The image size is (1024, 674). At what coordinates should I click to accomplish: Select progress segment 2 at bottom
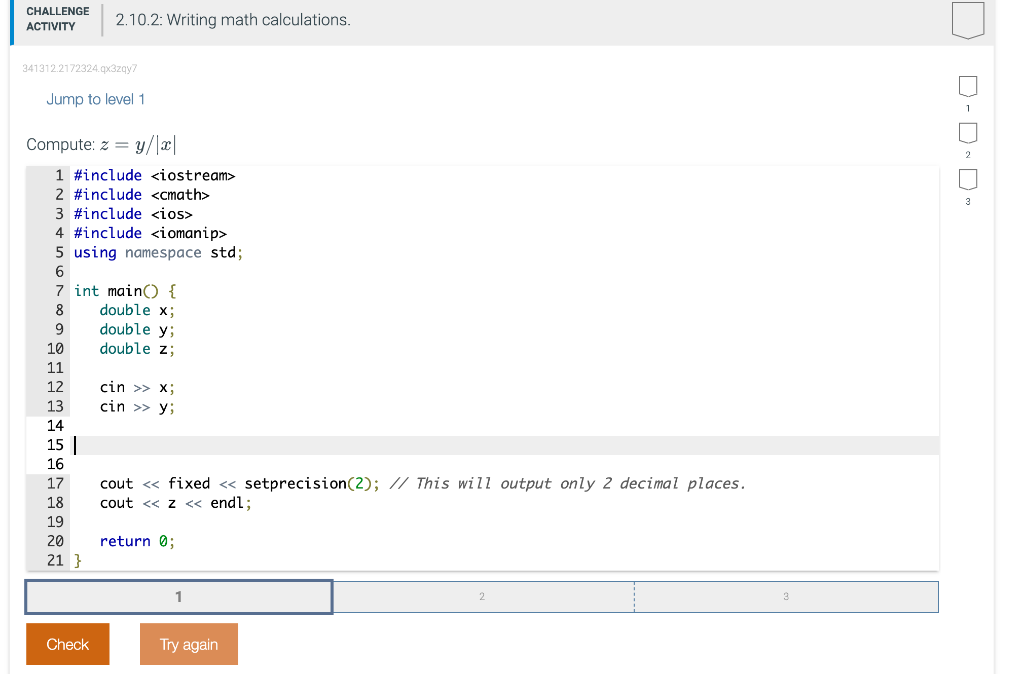coord(482,596)
